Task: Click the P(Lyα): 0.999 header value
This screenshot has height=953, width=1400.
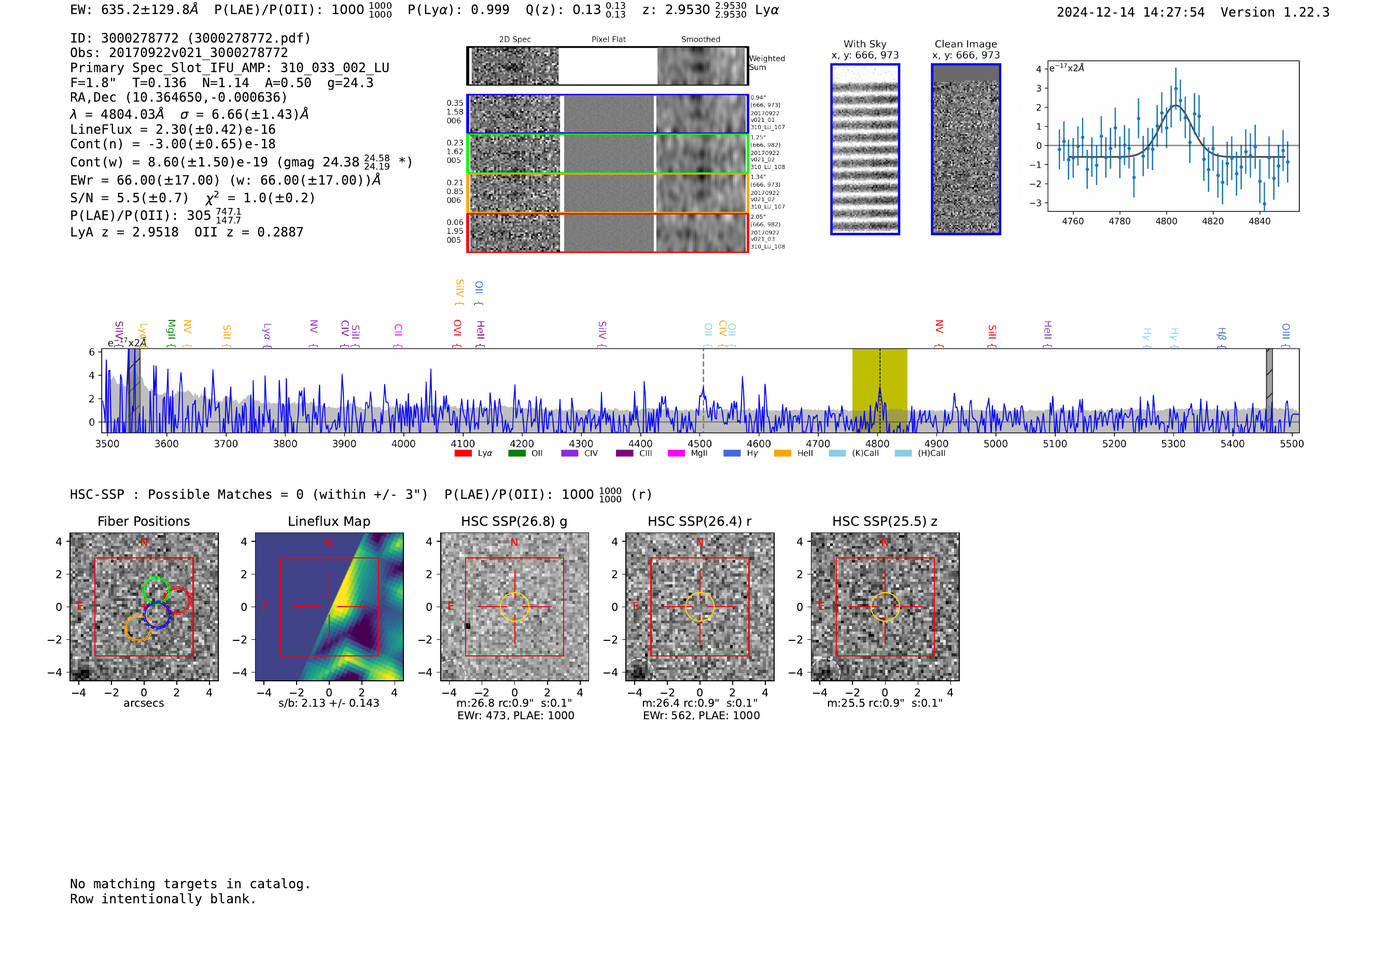Action: pyautogui.click(x=459, y=10)
